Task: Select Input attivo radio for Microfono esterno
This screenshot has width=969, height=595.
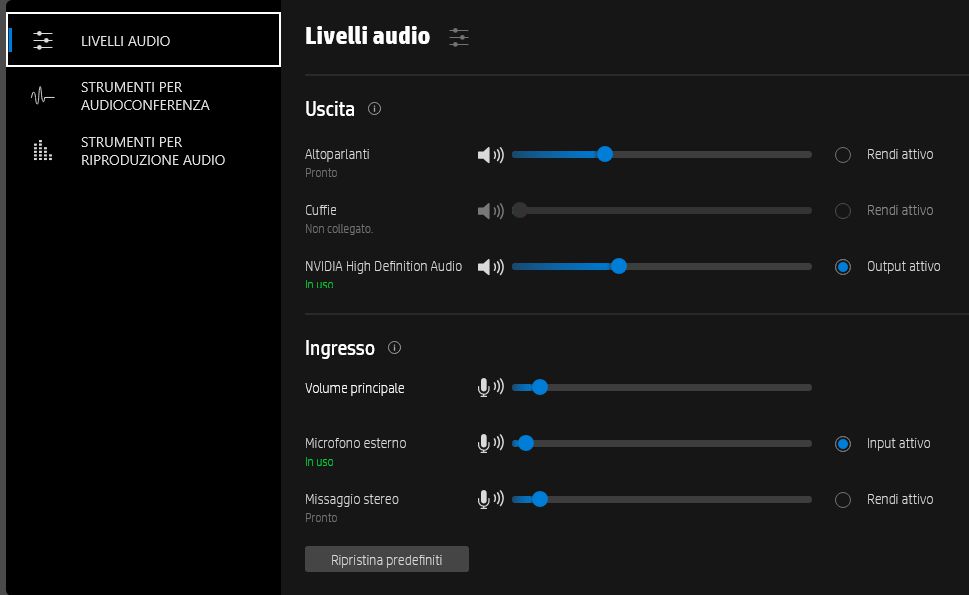Action: point(843,444)
